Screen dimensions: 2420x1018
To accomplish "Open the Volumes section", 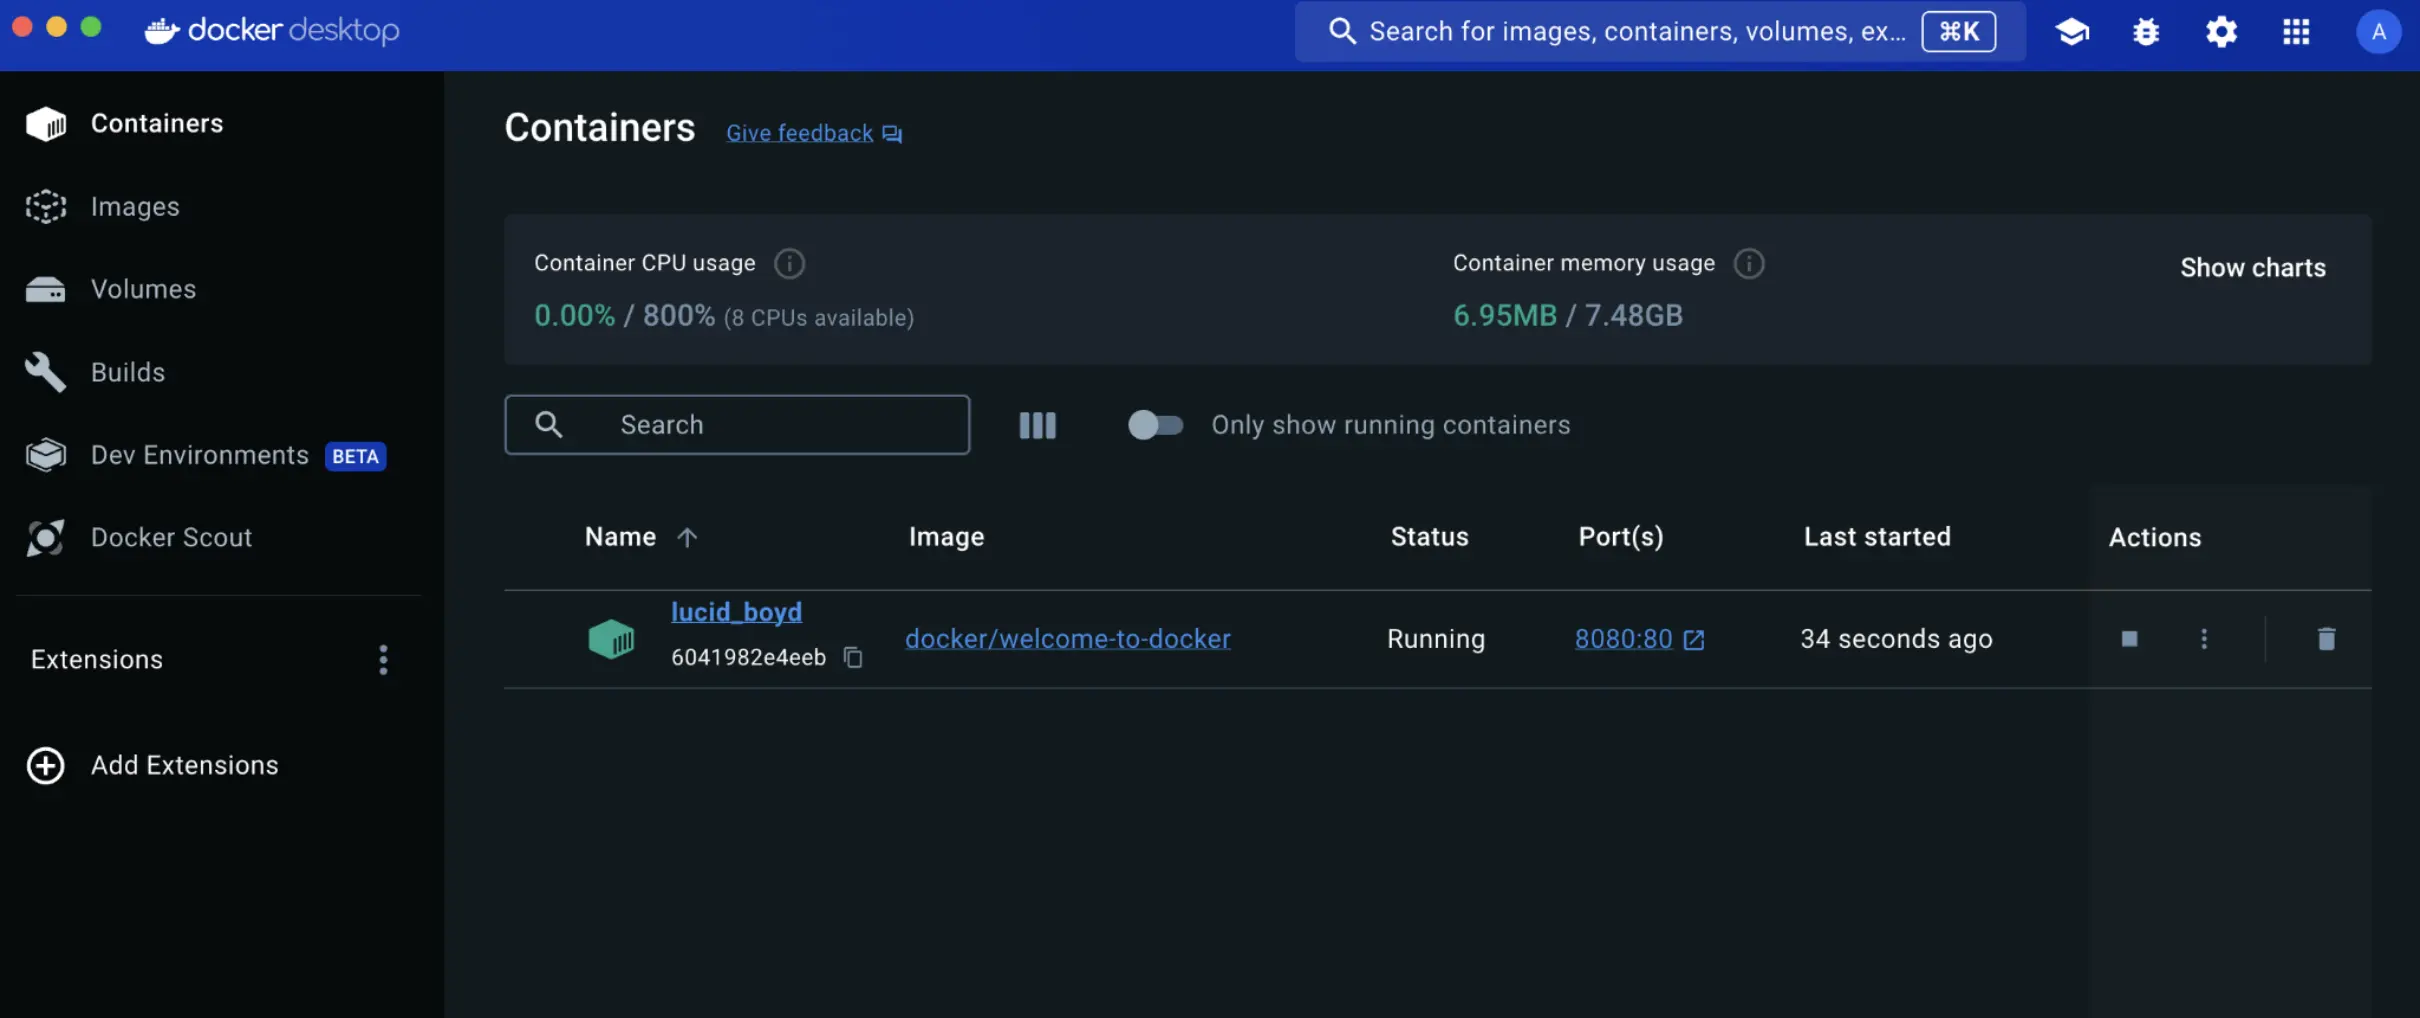I will tap(143, 289).
